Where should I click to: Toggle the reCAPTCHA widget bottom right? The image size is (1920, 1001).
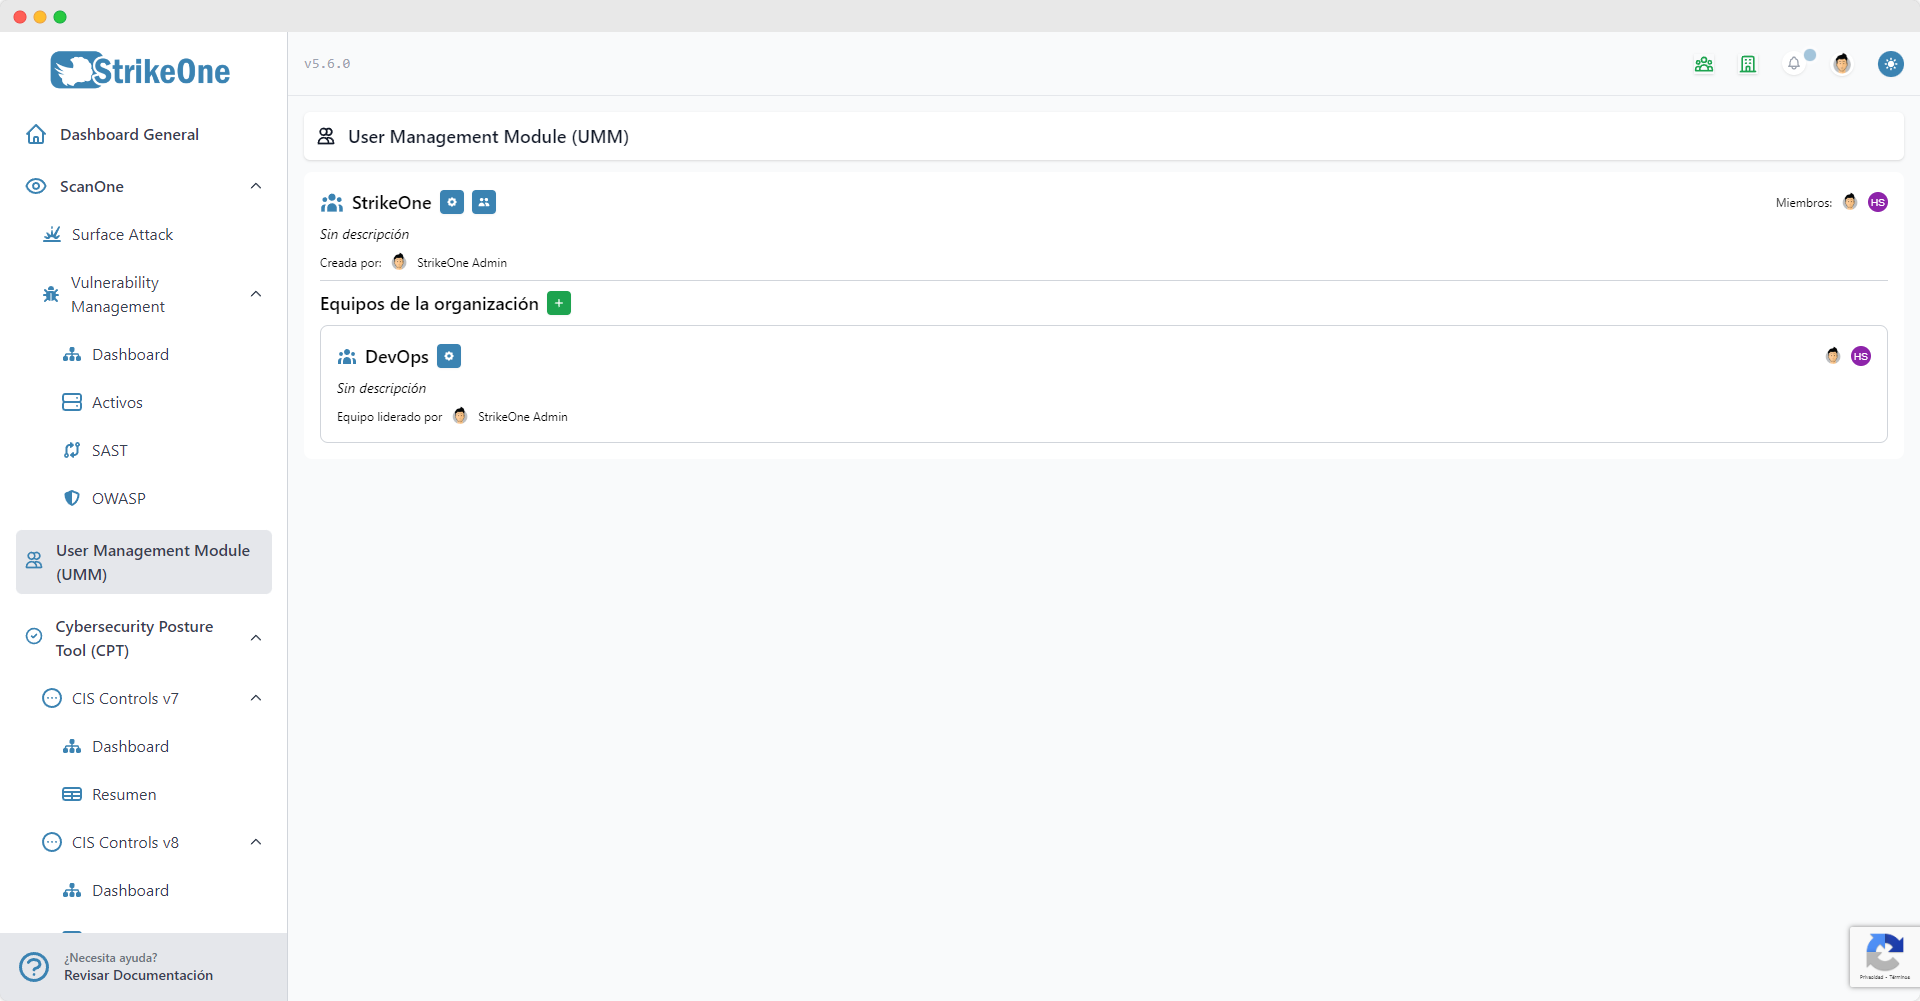1885,957
